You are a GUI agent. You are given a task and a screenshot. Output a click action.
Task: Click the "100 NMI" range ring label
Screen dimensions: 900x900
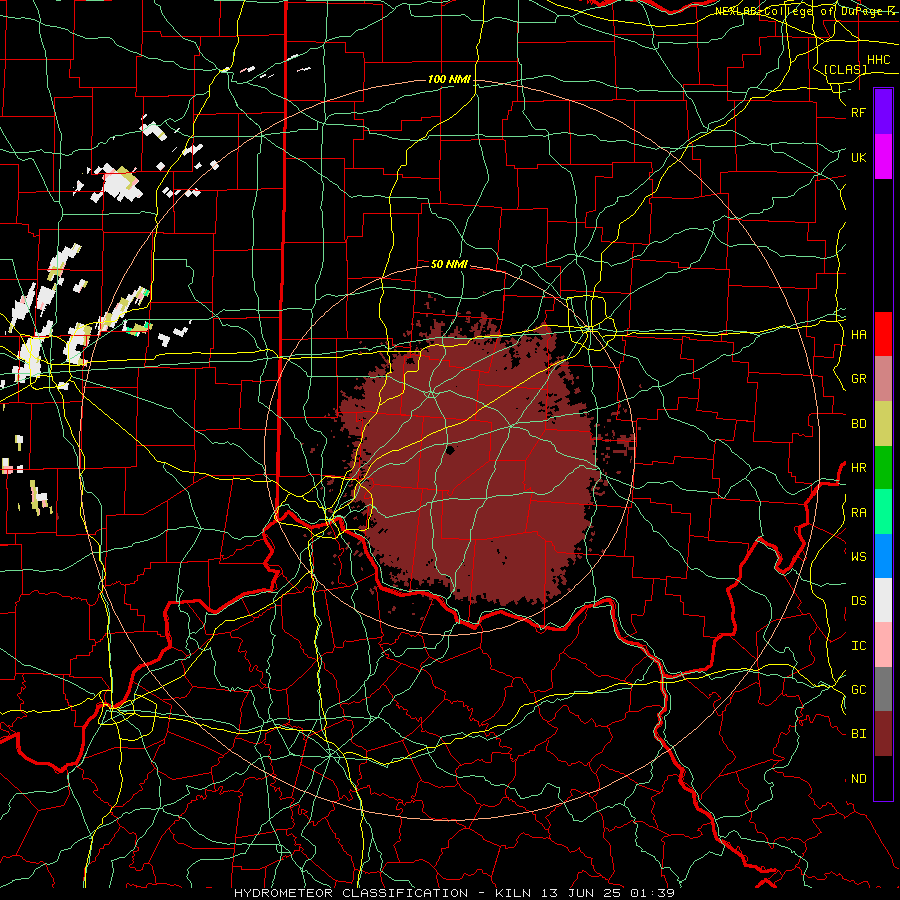(x=449, y=79)
